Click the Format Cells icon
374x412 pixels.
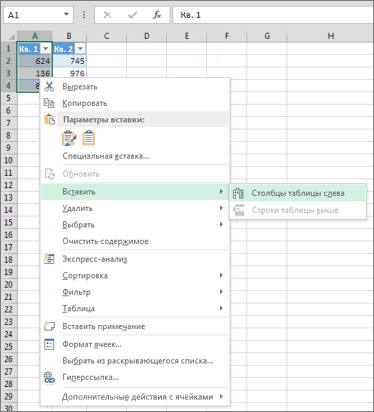pyautogui.click(x=49, y=344)
